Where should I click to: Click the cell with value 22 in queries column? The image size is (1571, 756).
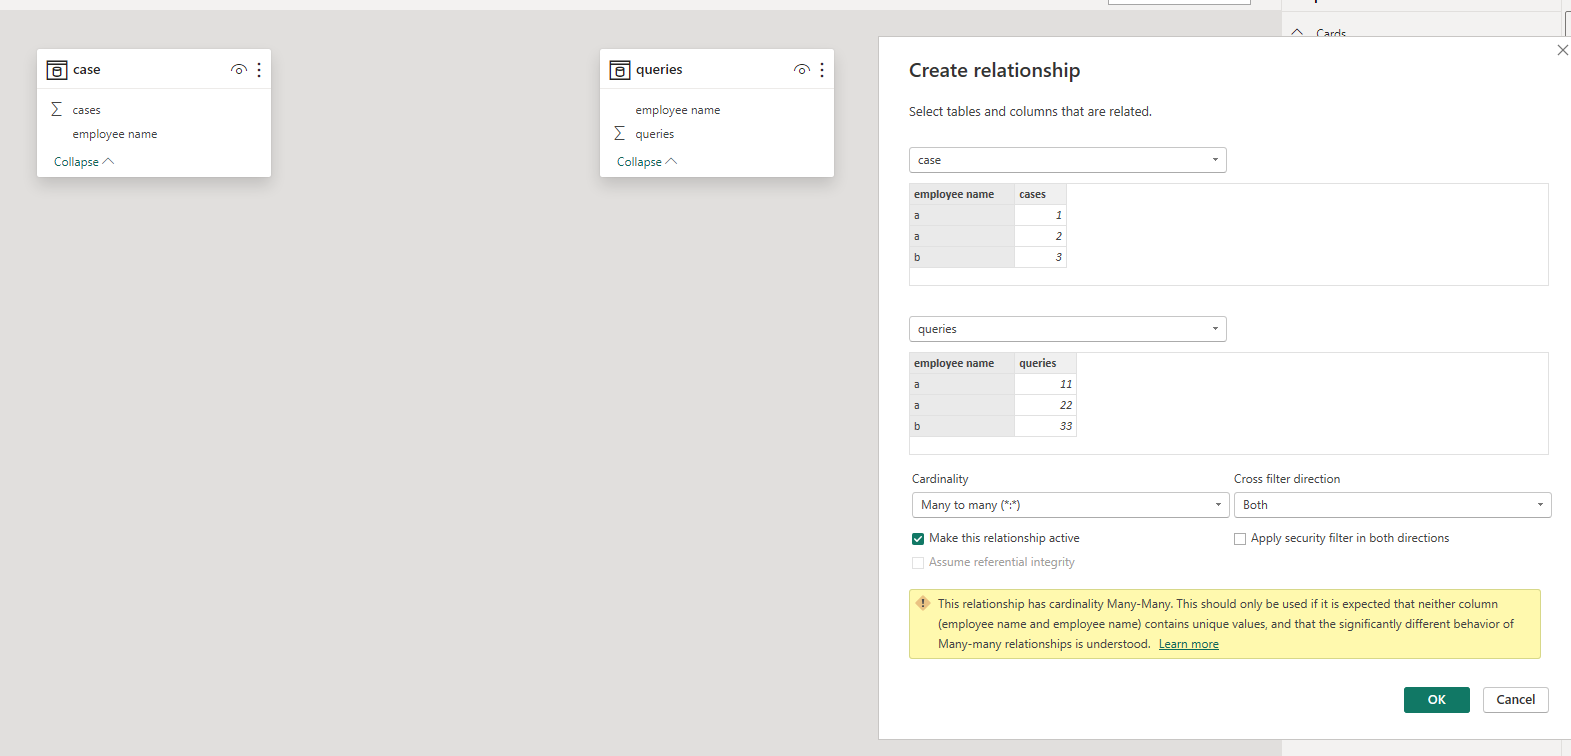coord(1045,405)
